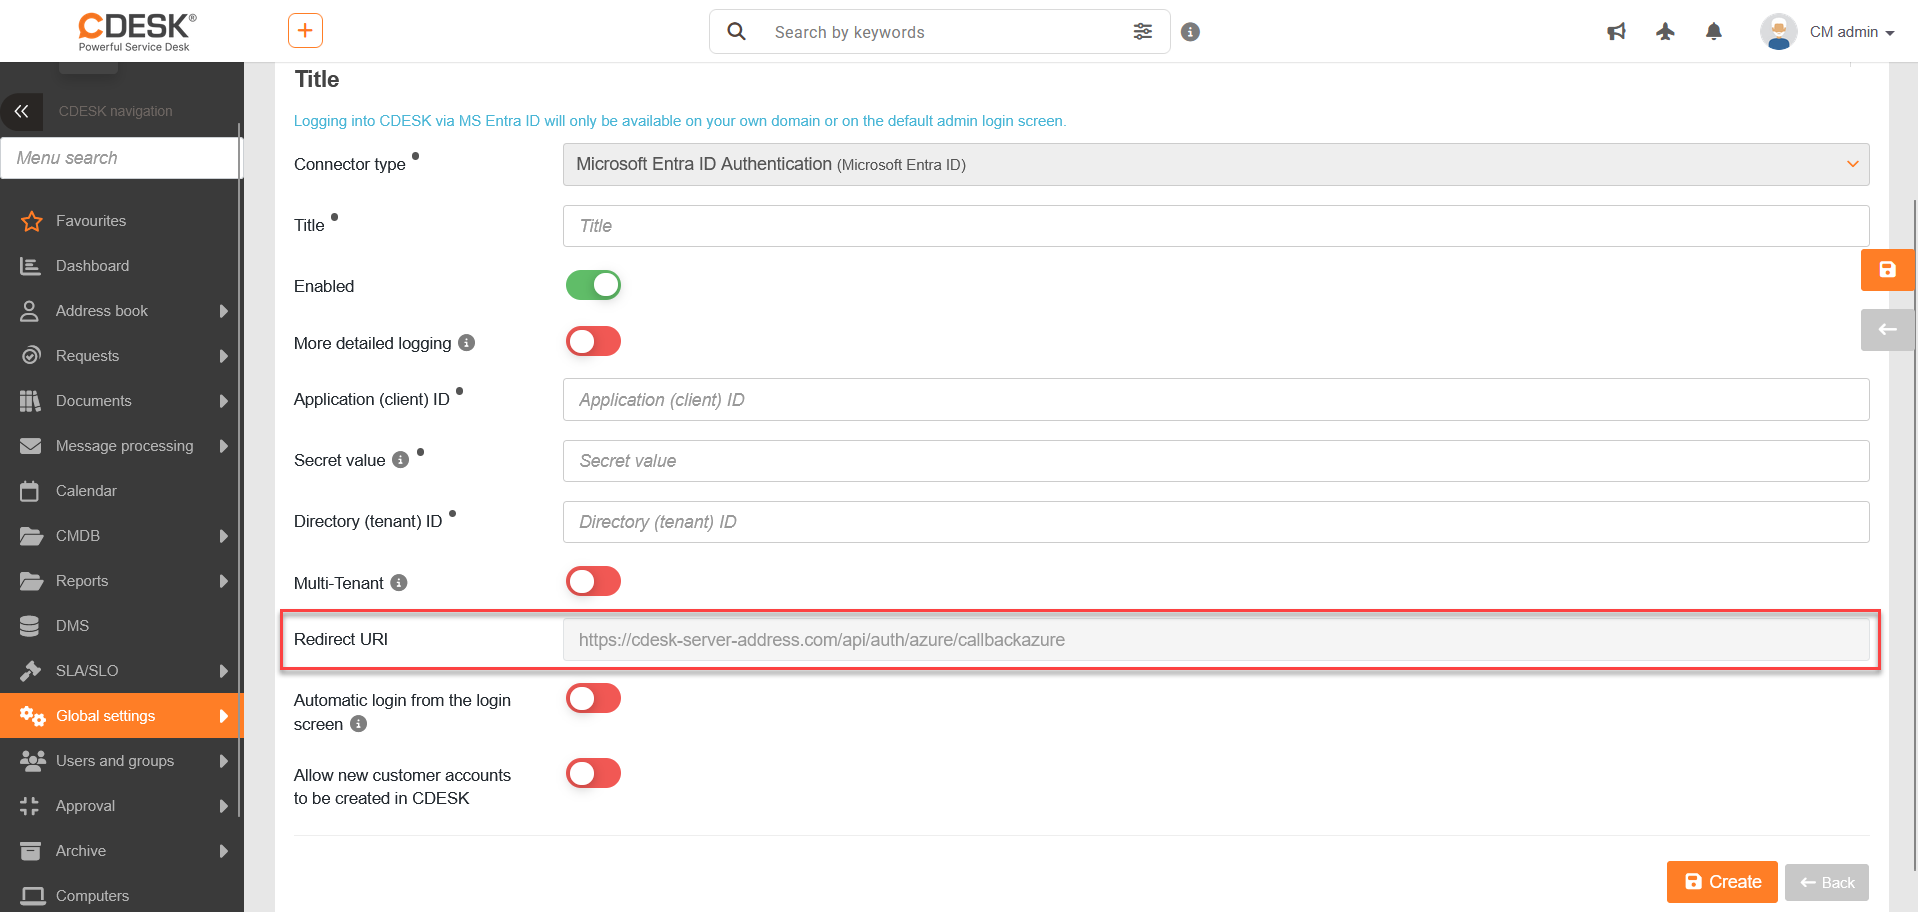
Task: Expand Documents submenu arrow
Action: point(223,401)
